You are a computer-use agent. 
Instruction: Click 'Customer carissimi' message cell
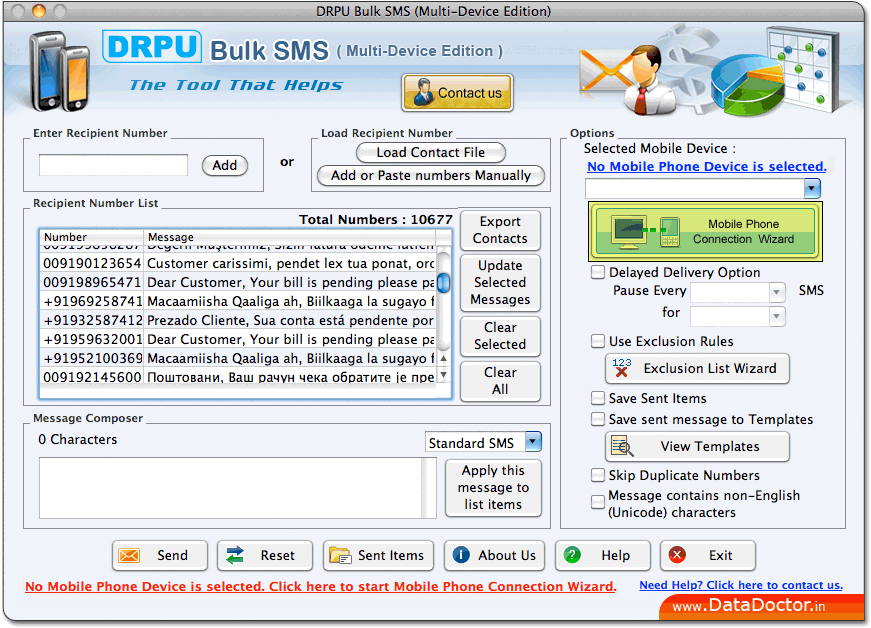pos(290,263)
